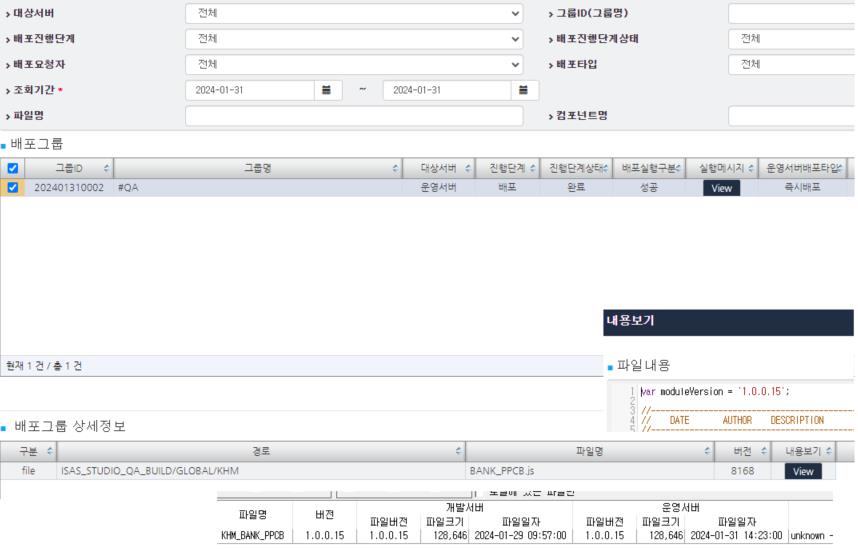Sort by 실행메시지 column arrows
This screenshot has height=550, width=858.
[751, 169]
